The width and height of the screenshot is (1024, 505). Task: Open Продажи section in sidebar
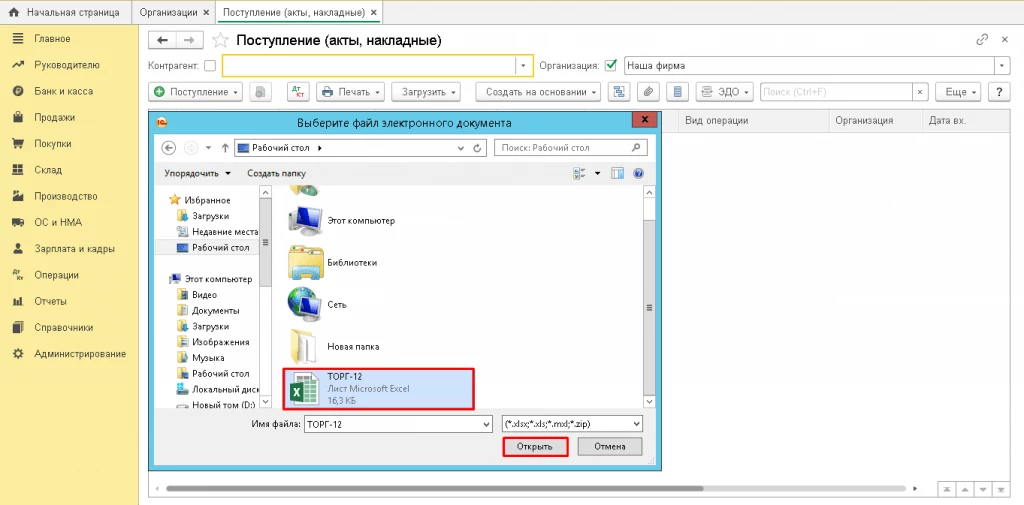click(x=54, y=118)
